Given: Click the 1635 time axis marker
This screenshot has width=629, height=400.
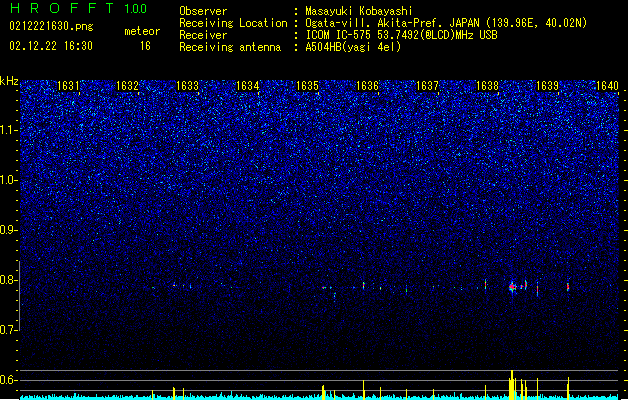Looking at the screenshot, I should pyautogui.click(x=307, y=86).
